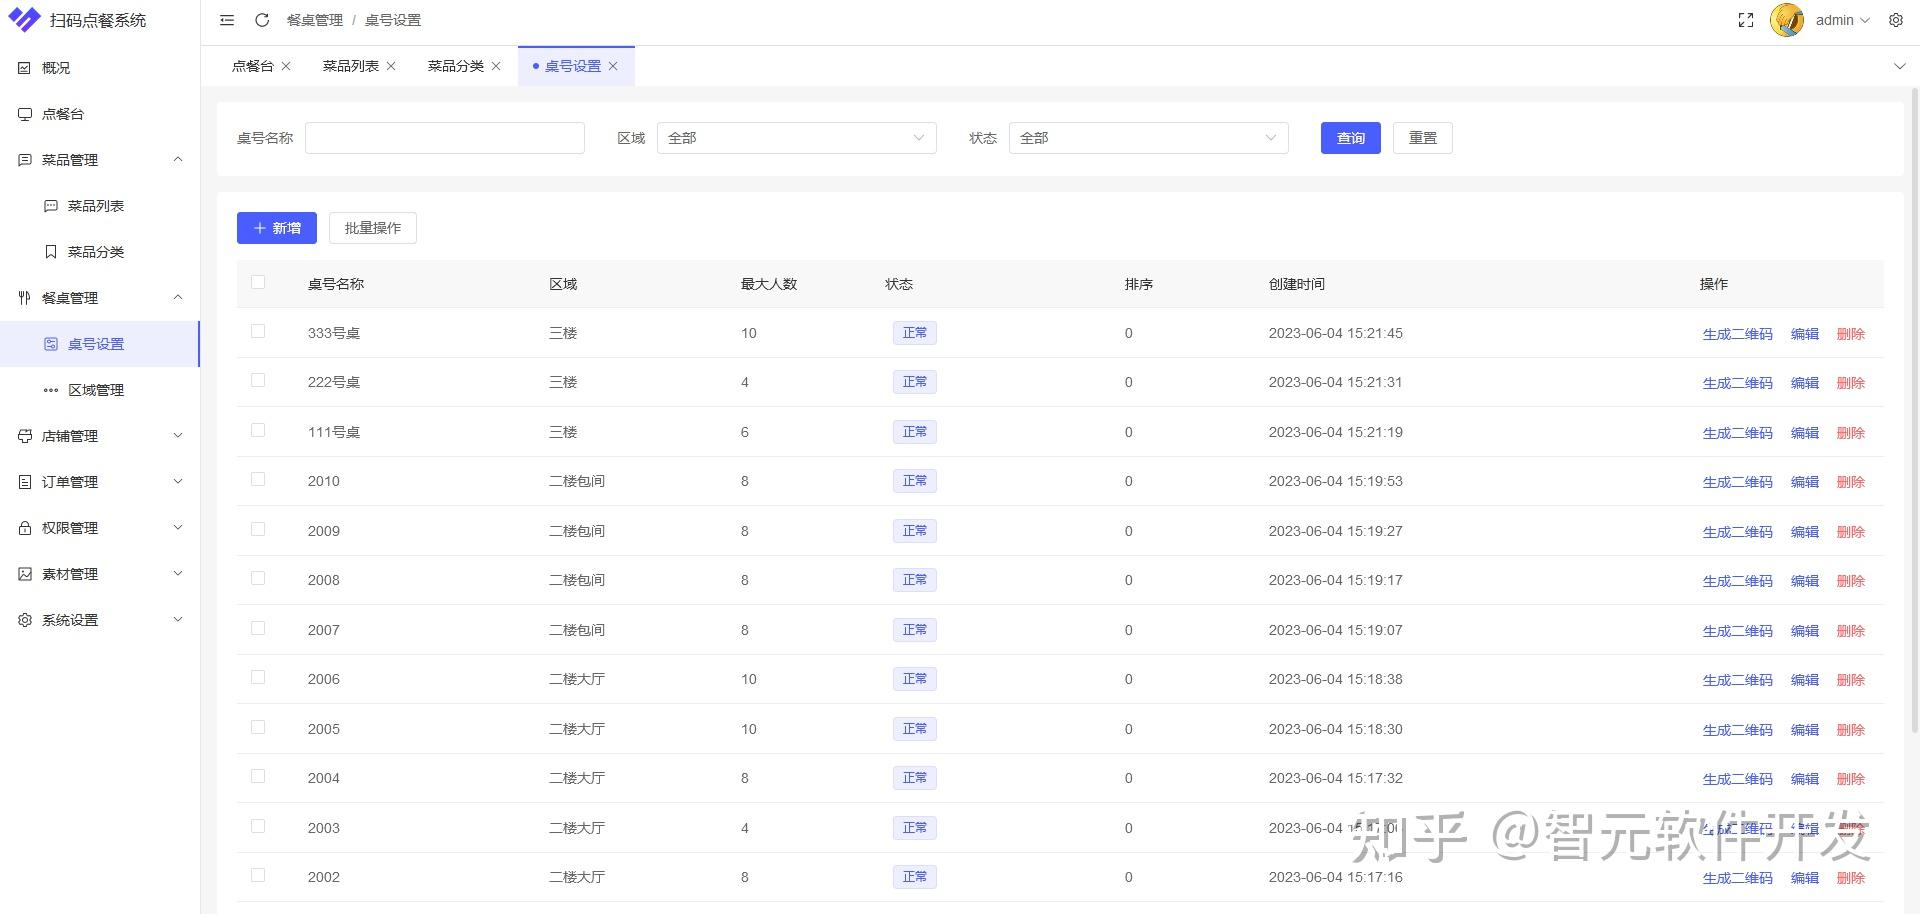Click the 区域管理 ellipsis icon
The image size is (1920, 914).
click(x=50, y=390)
